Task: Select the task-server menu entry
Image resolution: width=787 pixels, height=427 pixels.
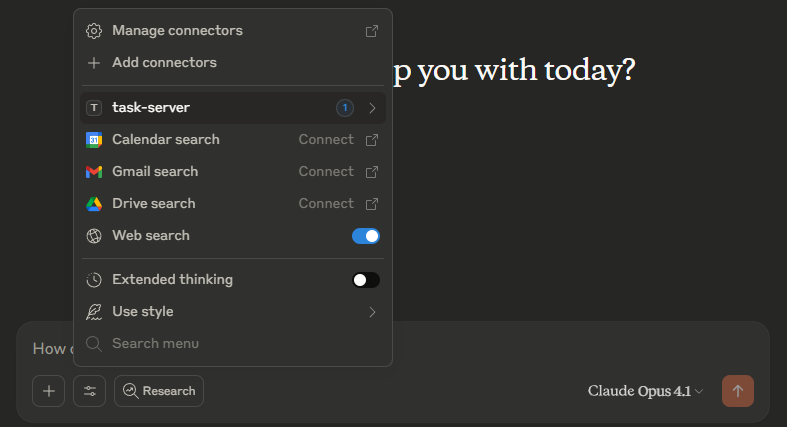Action: point(151,108)
